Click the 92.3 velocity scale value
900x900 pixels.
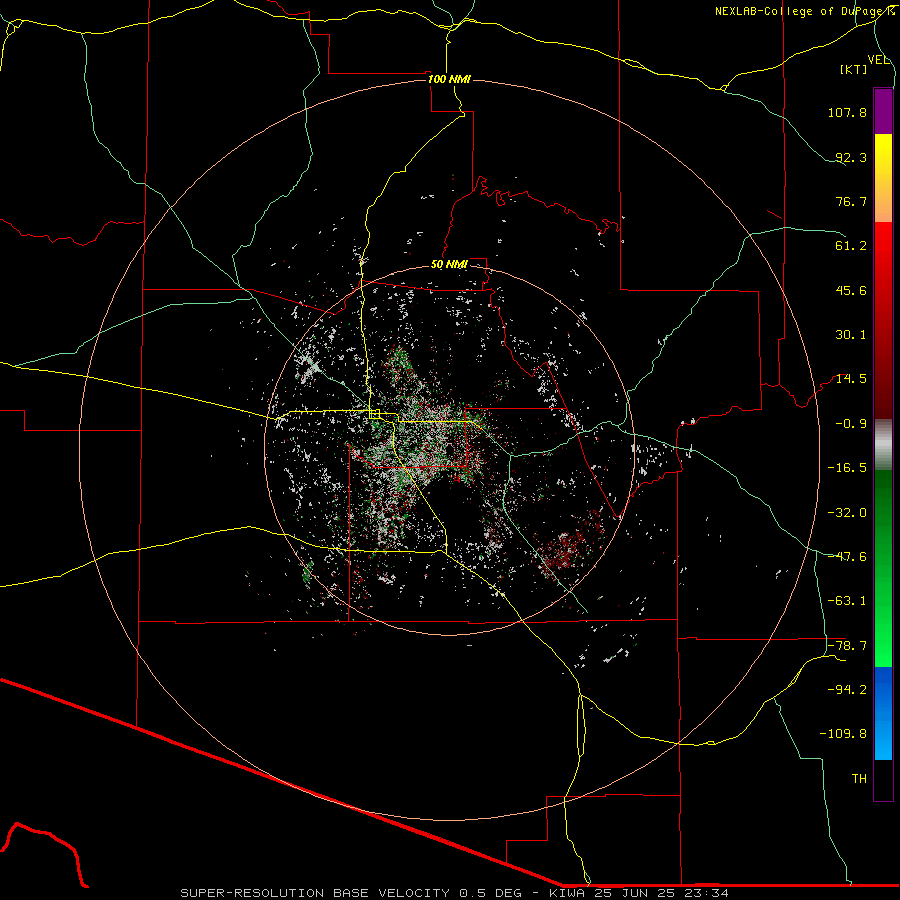(x=851, y=157)
